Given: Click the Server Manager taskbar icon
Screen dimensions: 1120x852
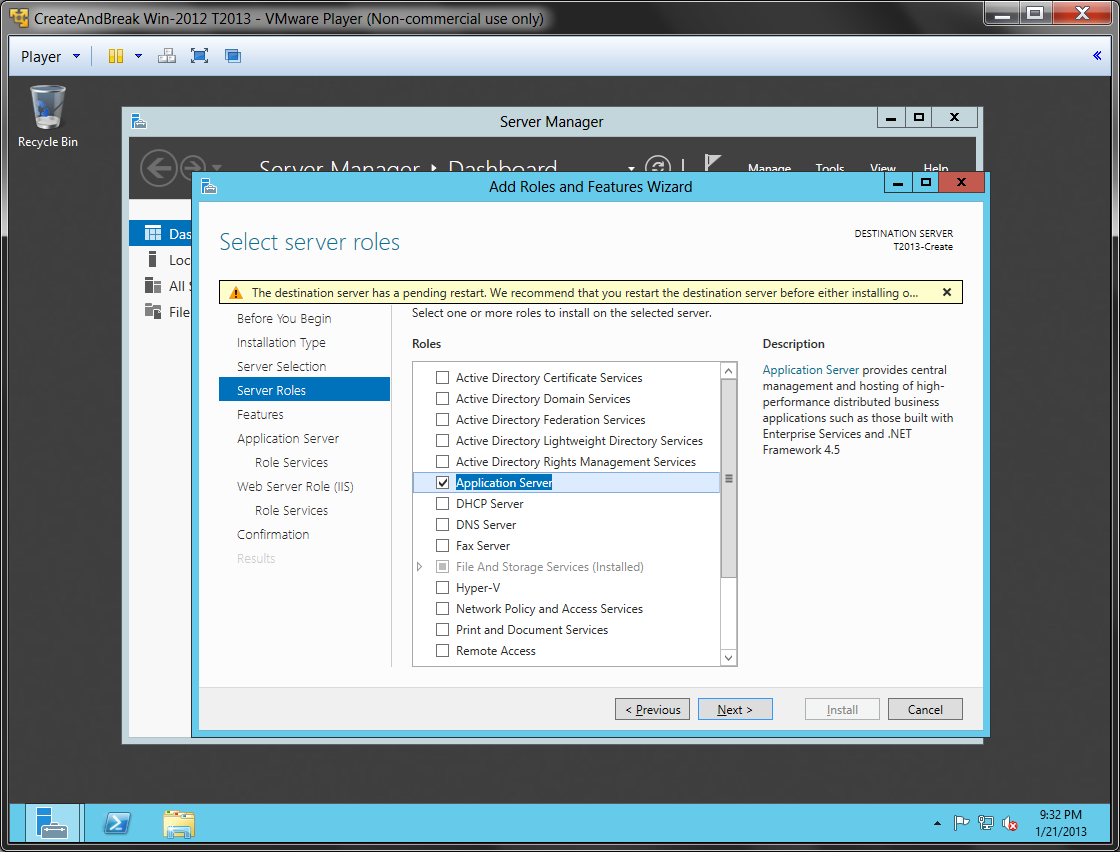Looking at the screenshot, I should (51, 823).
